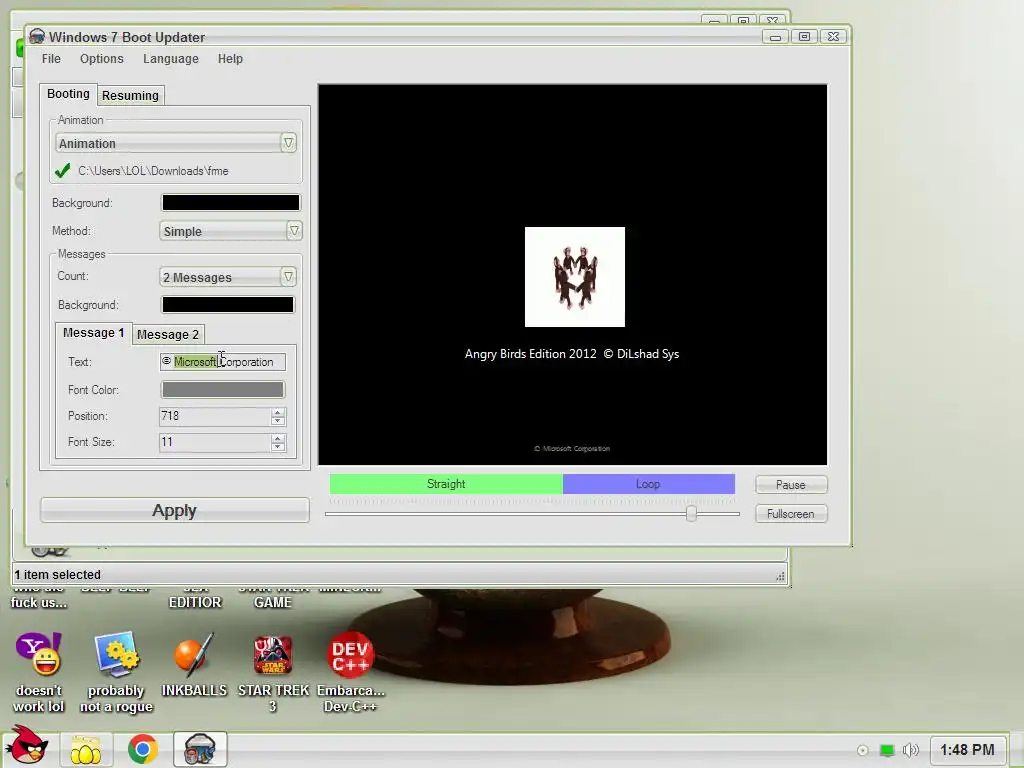Click the 1:48 PM clock
1024x768 pixels.
(967, 750)
